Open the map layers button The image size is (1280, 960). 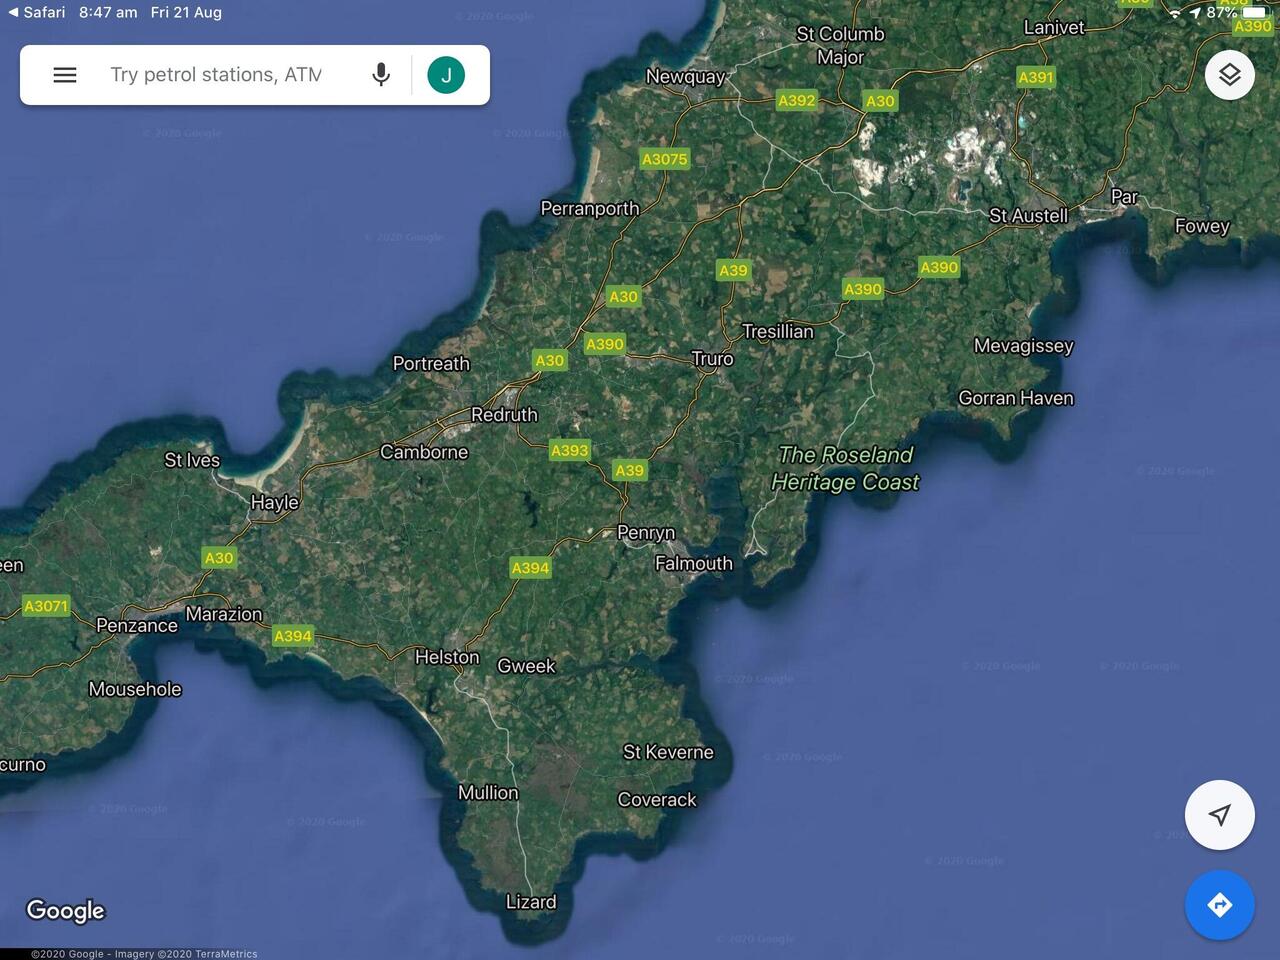point(1229,75)
